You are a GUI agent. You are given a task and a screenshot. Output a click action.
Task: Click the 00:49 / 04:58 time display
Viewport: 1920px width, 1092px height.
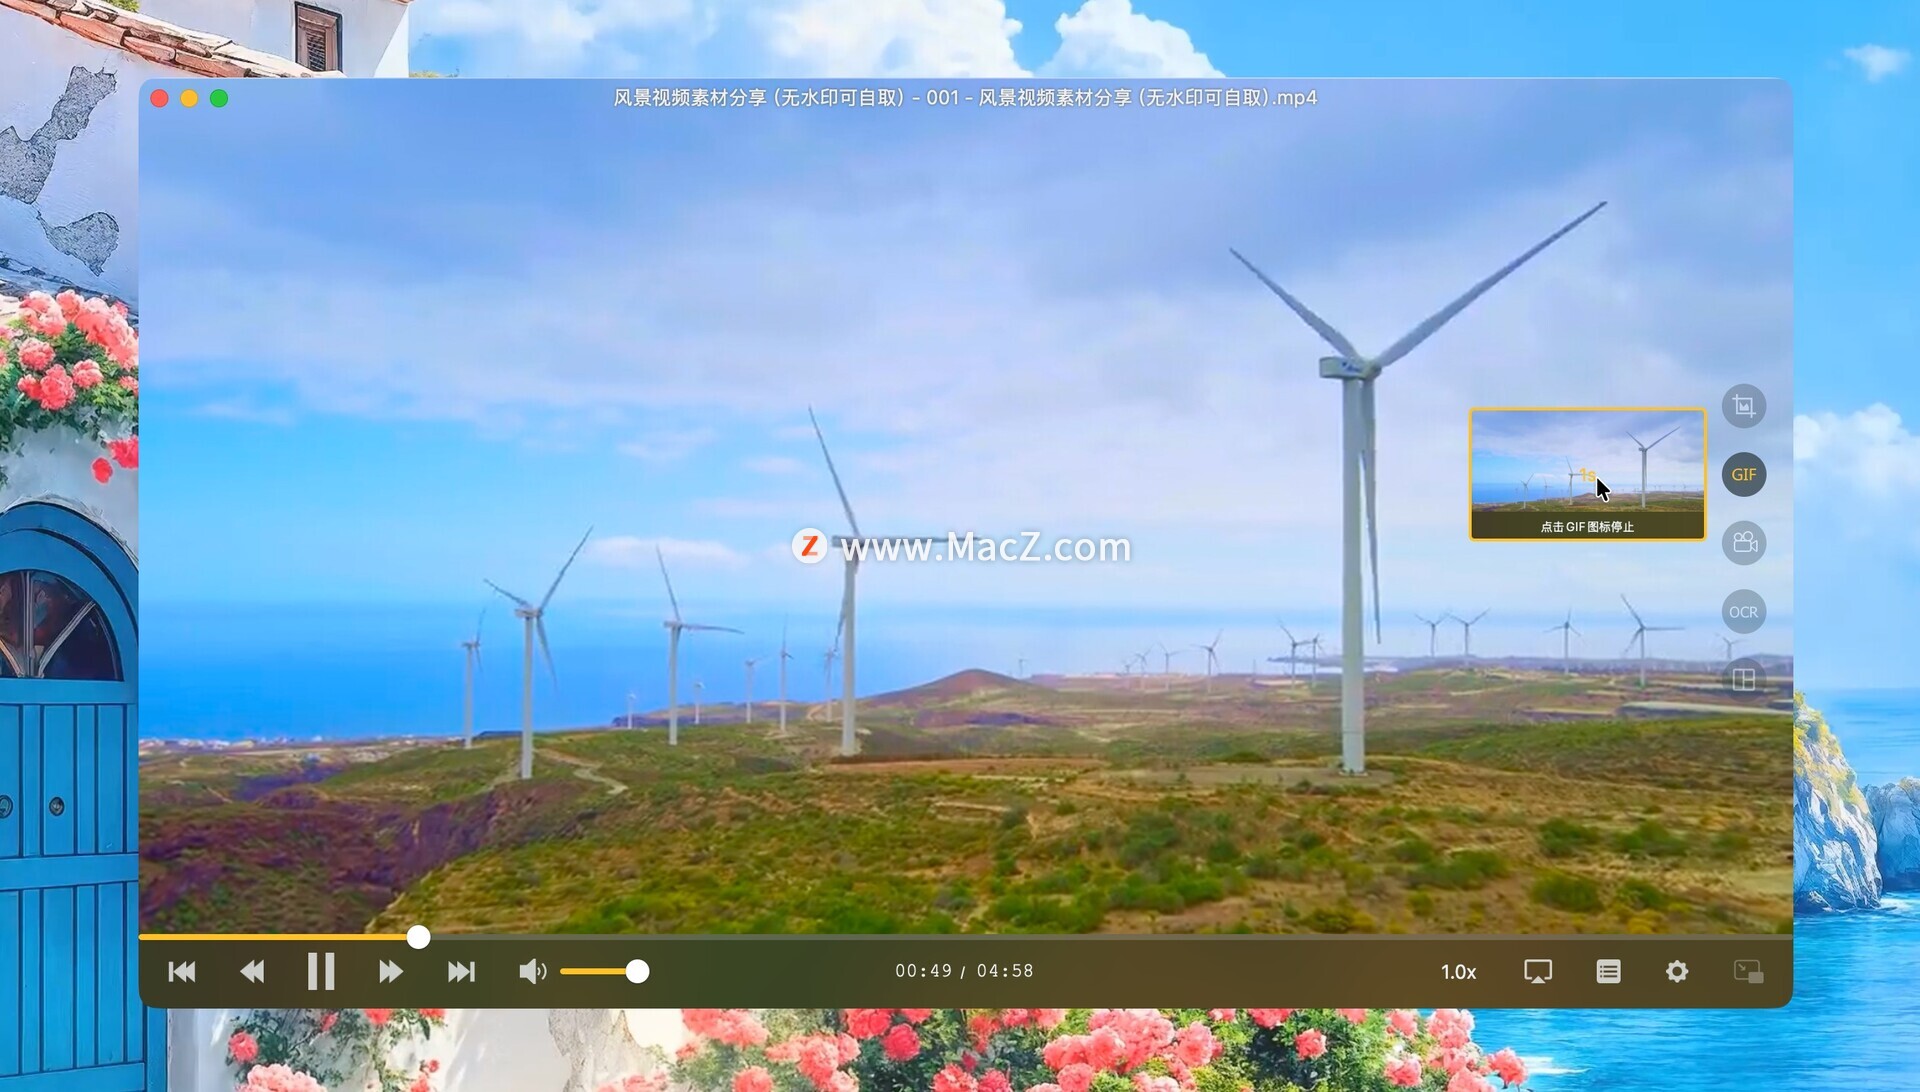coord(964,972)
